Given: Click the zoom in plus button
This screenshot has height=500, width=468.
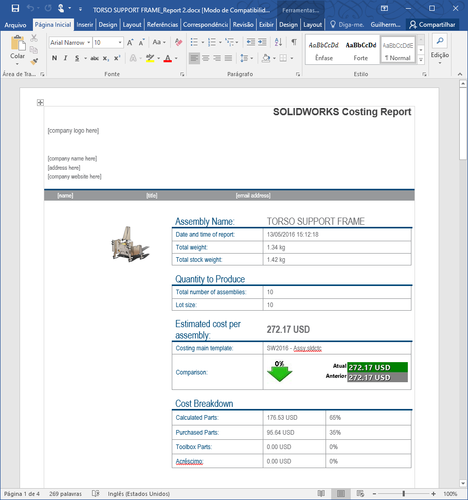Looking at the screenshot, I should 433,493.
